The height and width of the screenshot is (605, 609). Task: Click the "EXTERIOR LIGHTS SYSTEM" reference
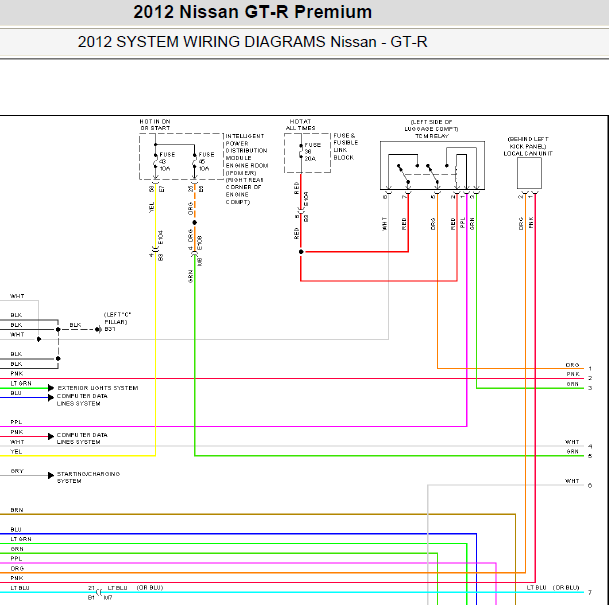[98, 388]
